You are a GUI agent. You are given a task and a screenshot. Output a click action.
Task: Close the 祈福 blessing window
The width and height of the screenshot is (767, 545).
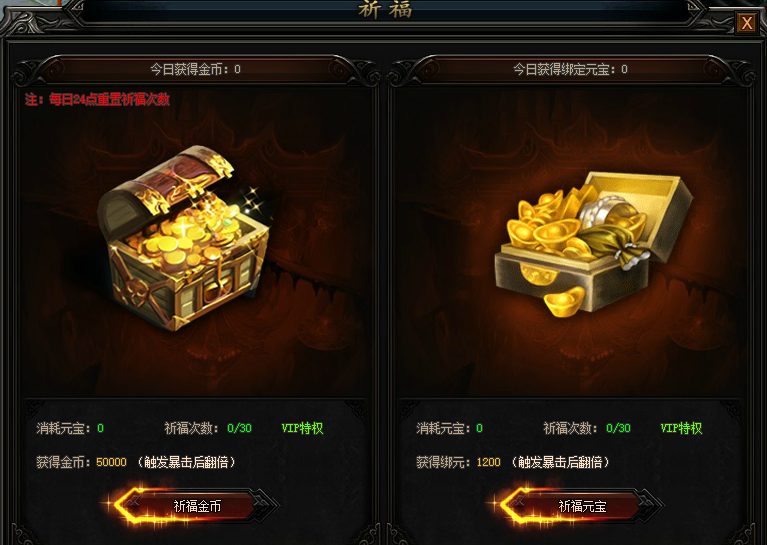pos(746,23)
